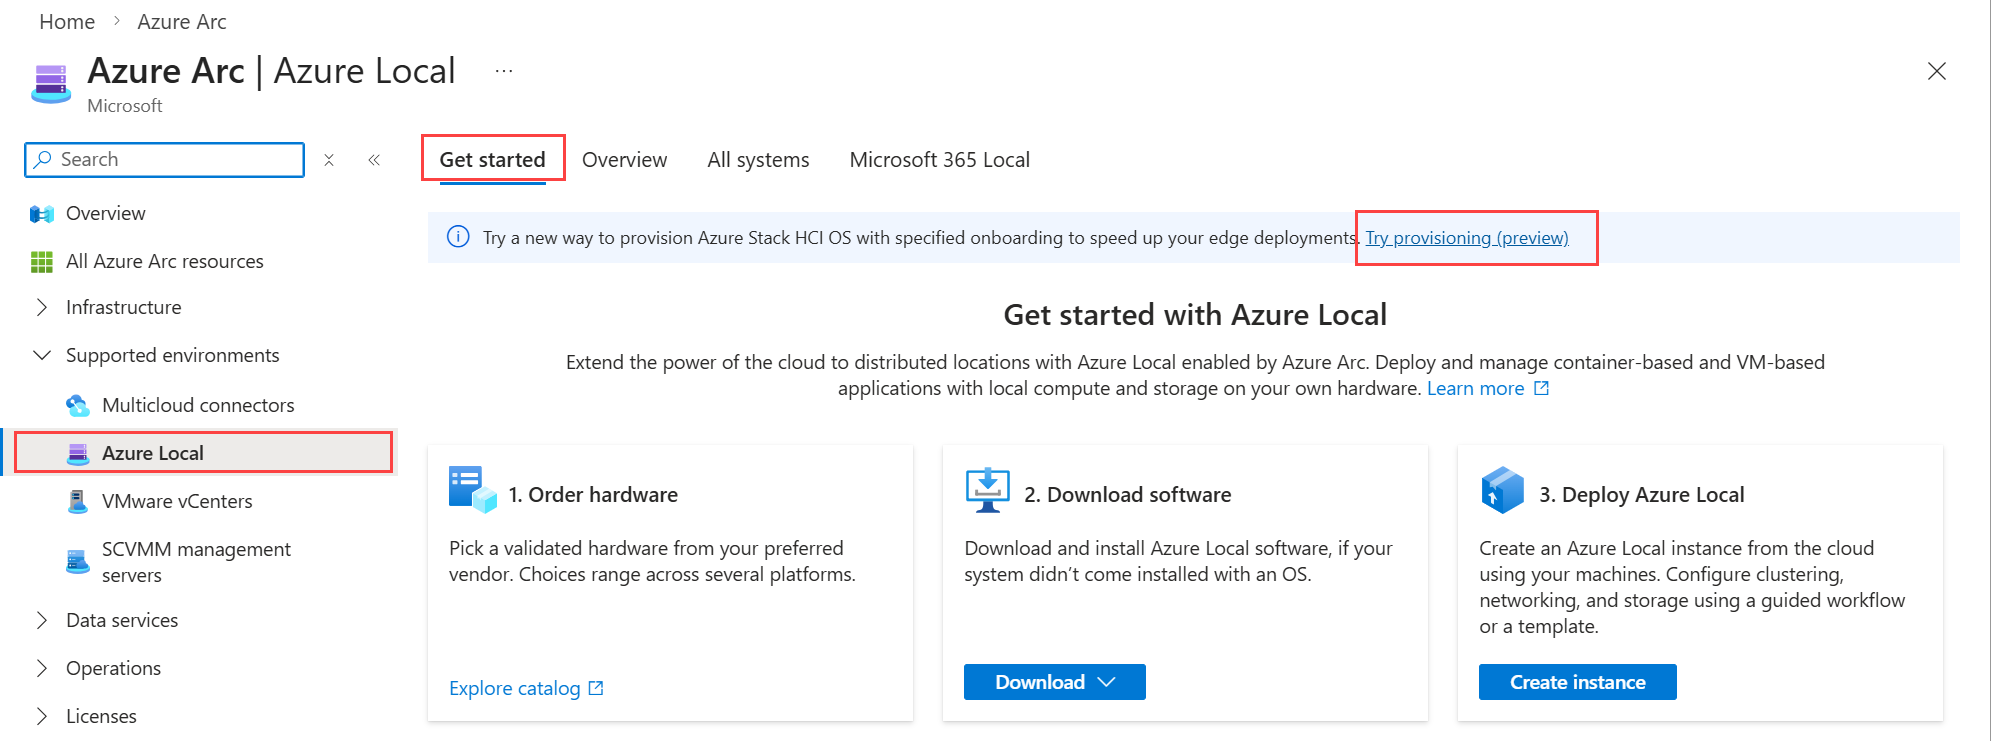This screenshot has height=741, width=1991.
Task: Open the Try provisioning (preview) link
Action: 1466,238
